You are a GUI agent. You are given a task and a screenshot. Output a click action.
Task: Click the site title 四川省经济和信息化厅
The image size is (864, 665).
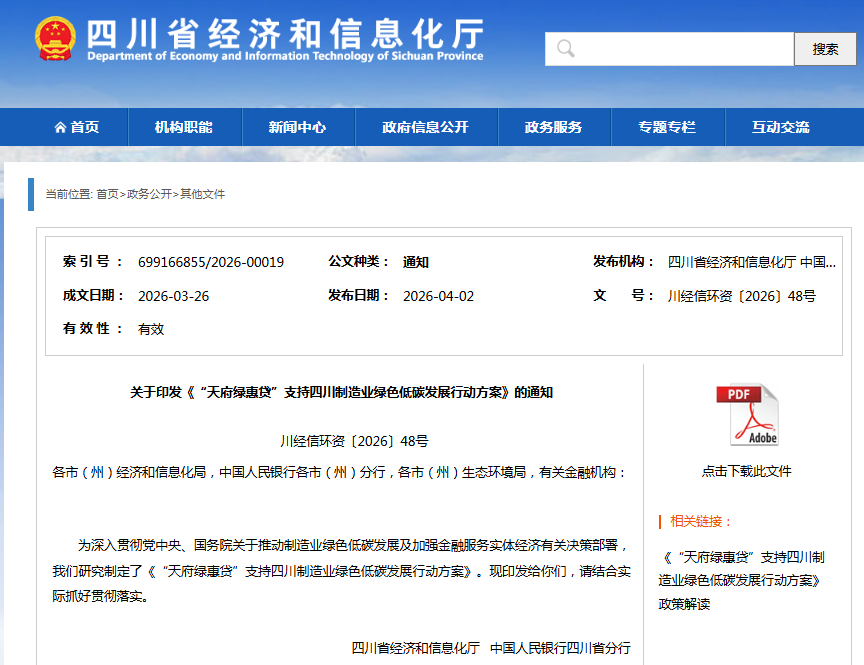(x=285, y=34)
